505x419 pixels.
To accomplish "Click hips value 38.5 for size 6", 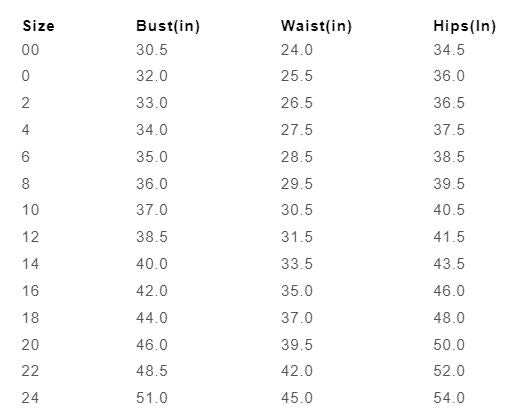I will tap(449, 157).
